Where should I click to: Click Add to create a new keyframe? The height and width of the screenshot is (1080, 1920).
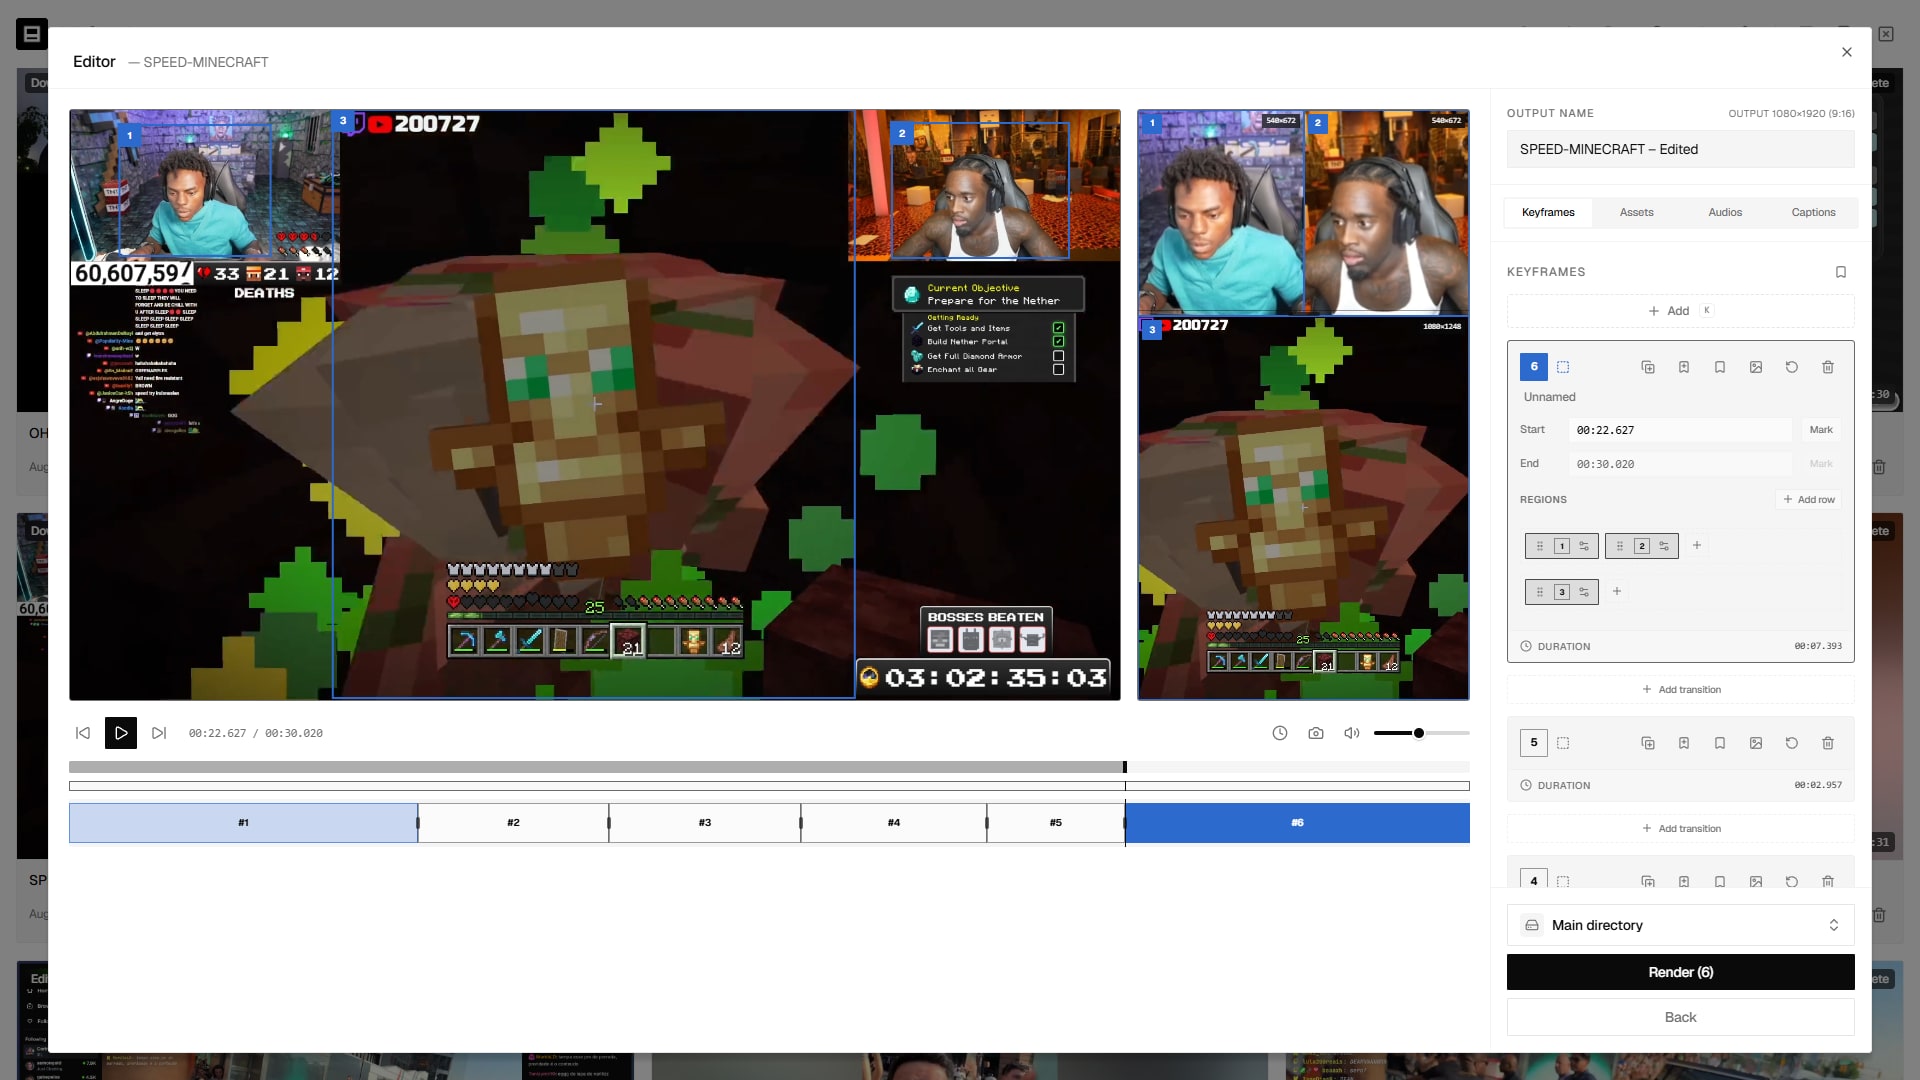pyautogui.click(x=1680, y=311)
